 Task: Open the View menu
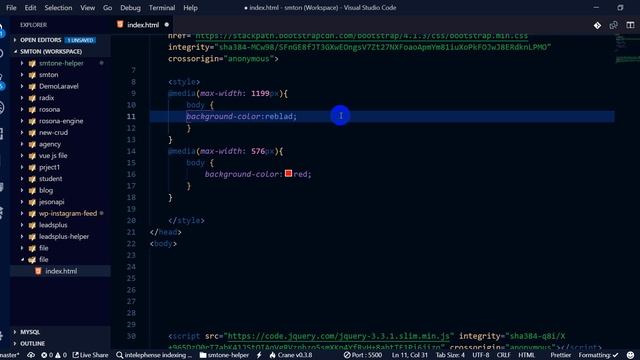click(x=87, y=8)
